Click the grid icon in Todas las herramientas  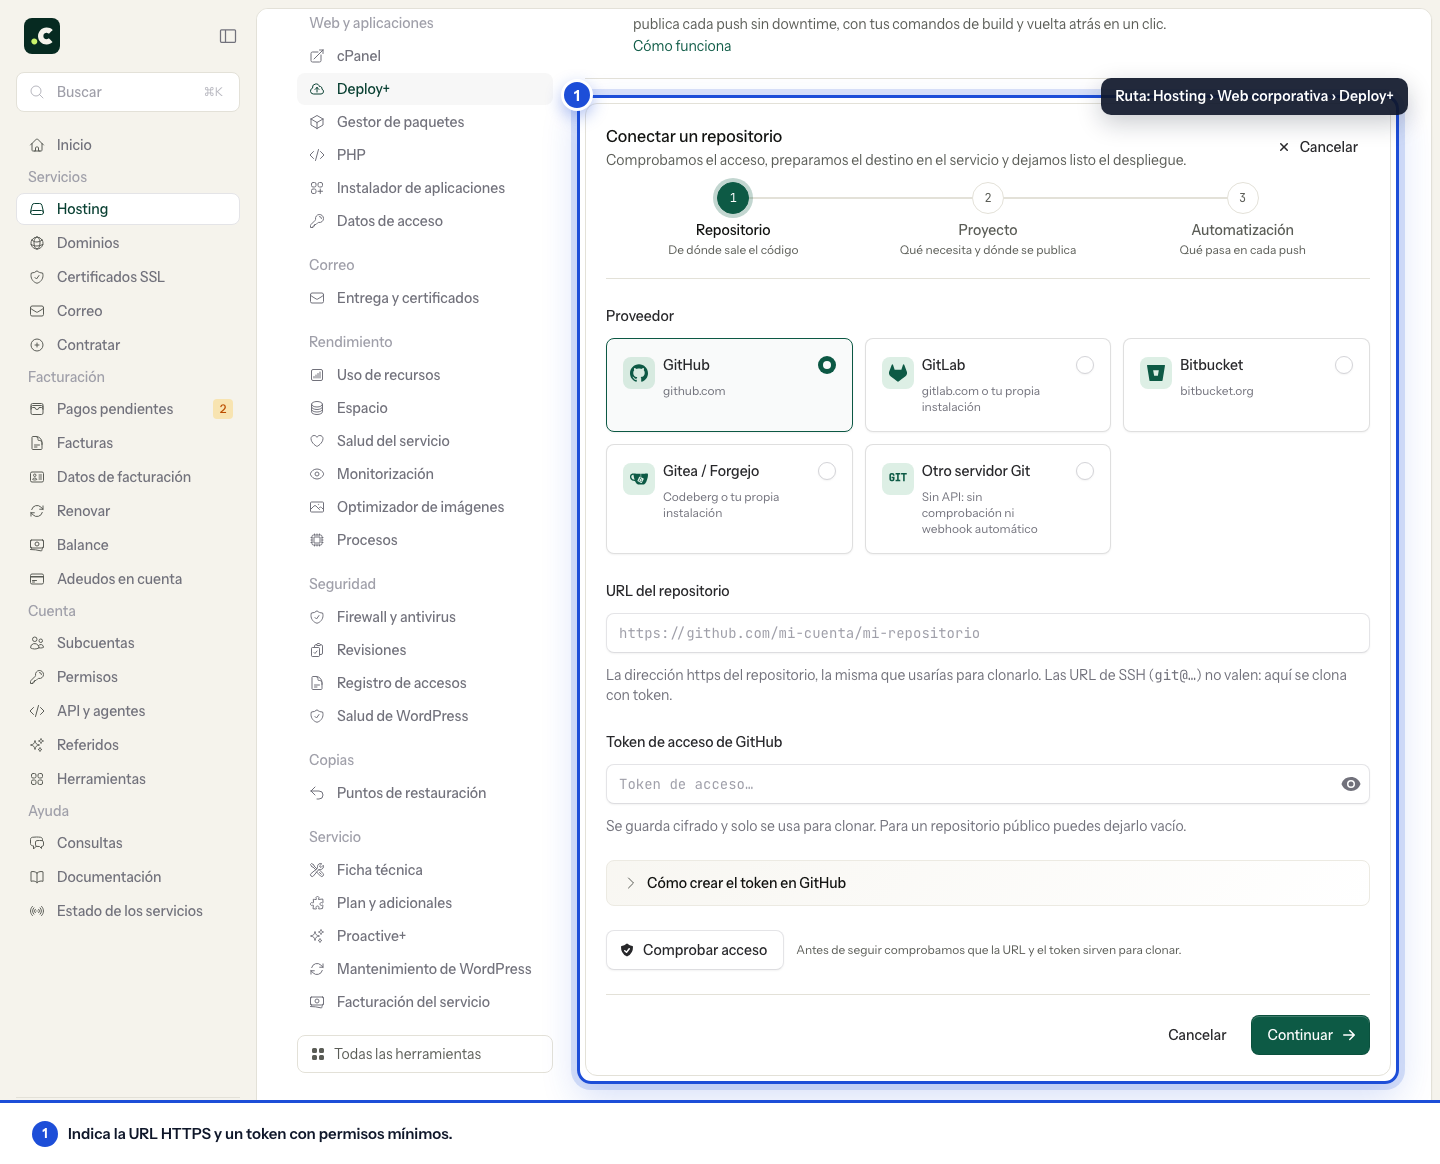tap(318, 1054)
